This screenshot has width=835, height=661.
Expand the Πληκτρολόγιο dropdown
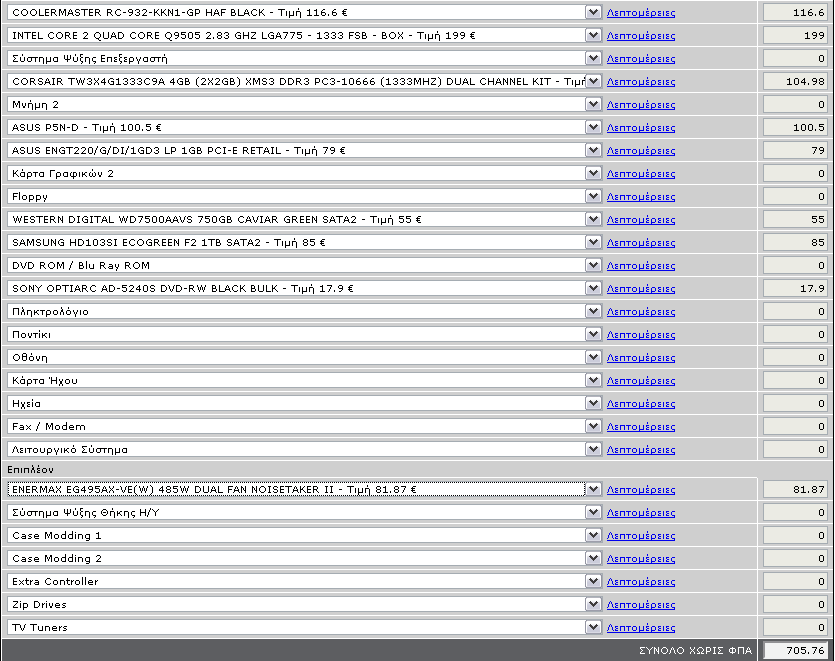click(305, 311)
